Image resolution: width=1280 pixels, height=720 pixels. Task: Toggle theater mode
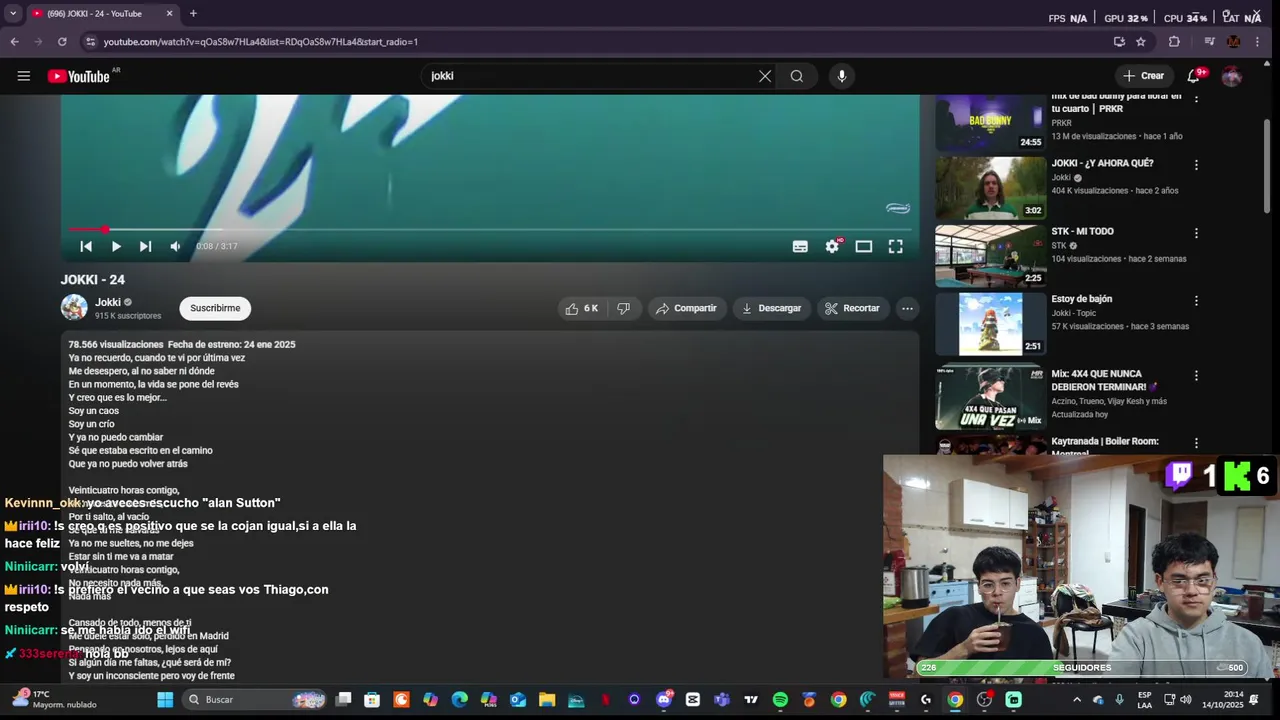click(x=864, y=246)
